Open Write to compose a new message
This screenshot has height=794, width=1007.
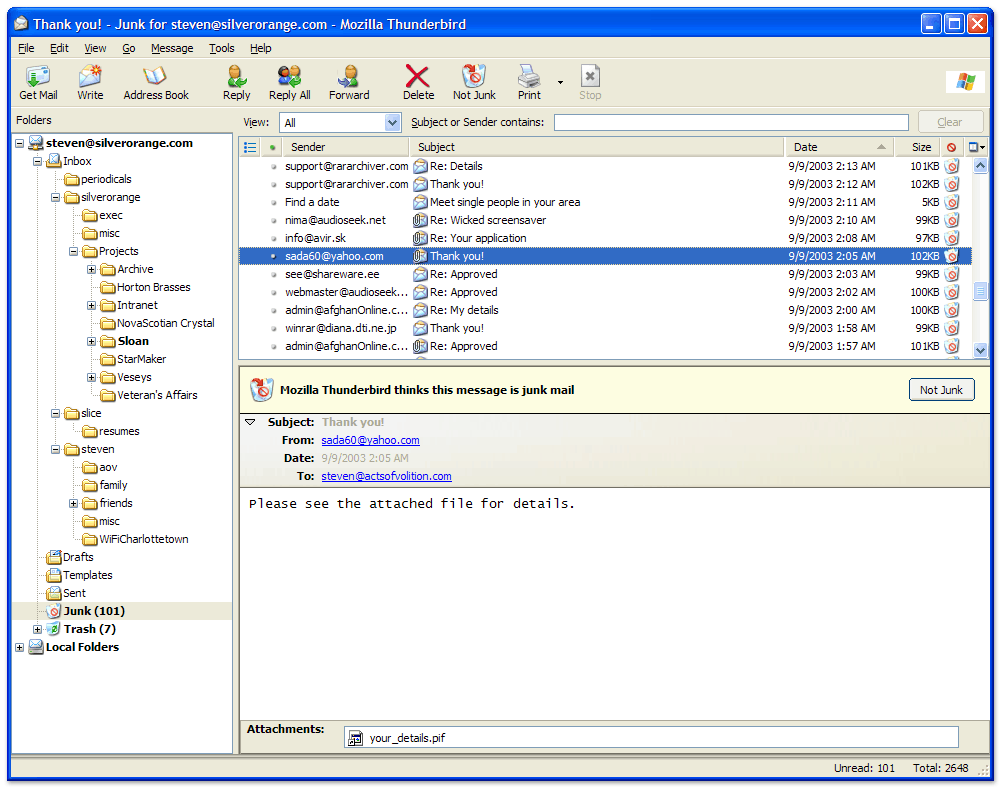point(90,82)
